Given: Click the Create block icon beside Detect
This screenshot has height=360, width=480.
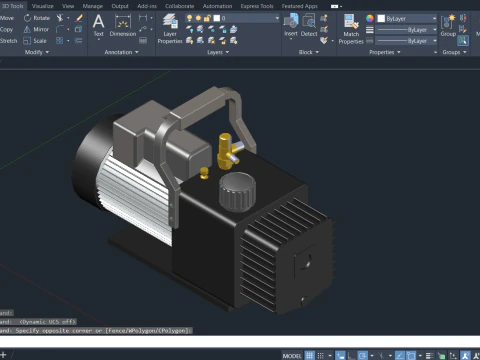Looking at the screenshot, I should pos(324,18).
